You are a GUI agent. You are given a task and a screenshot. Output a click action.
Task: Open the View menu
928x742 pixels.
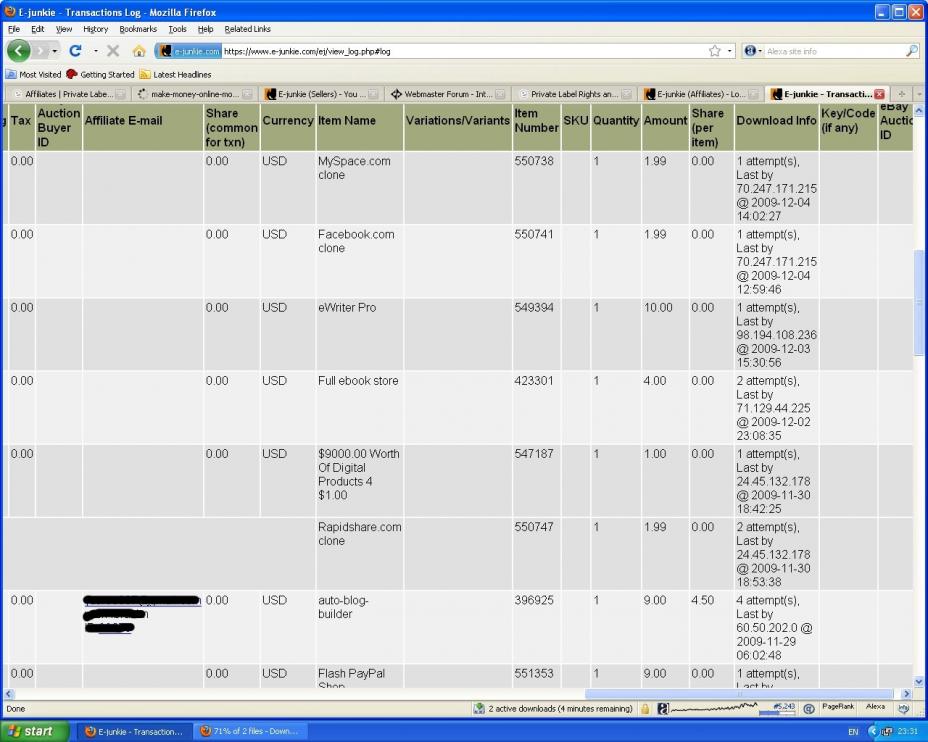point(64,29)
